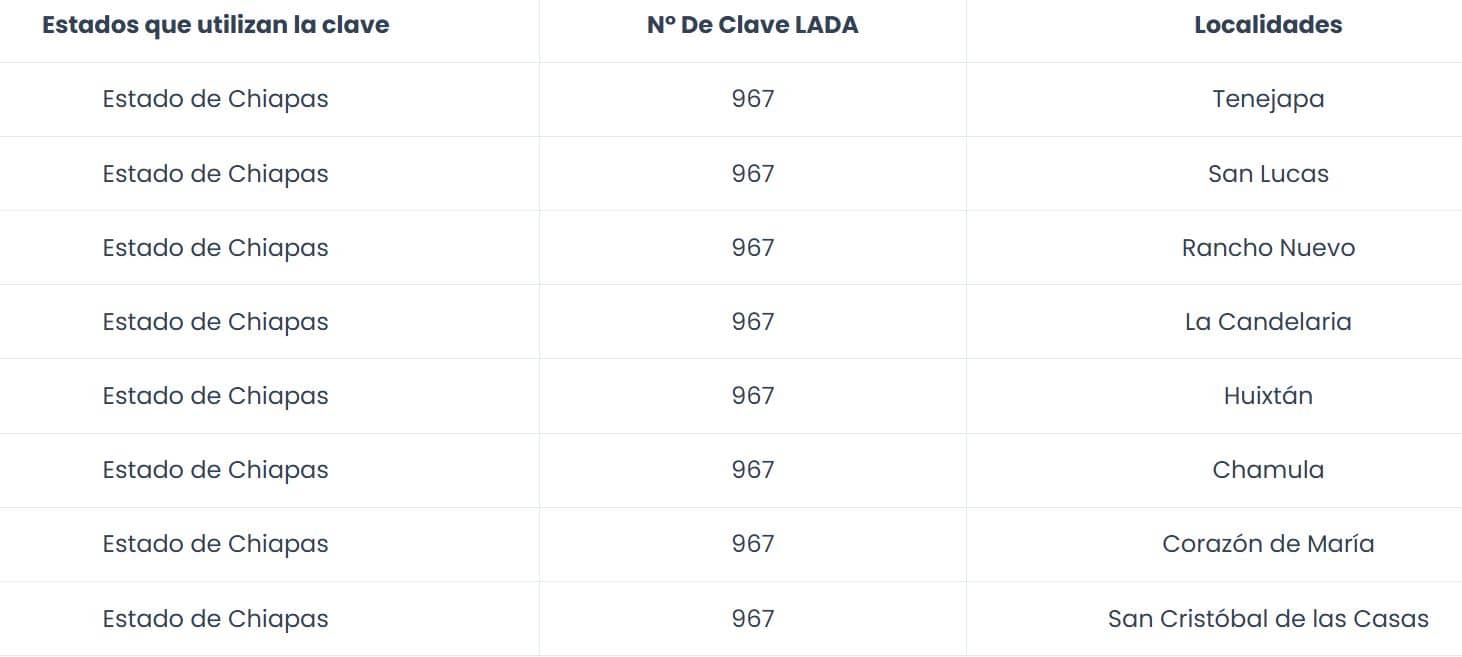Click San Cristóbal de las Casas cell
The height and width of the screenshot is (657, 1462).
(1268, 618)
